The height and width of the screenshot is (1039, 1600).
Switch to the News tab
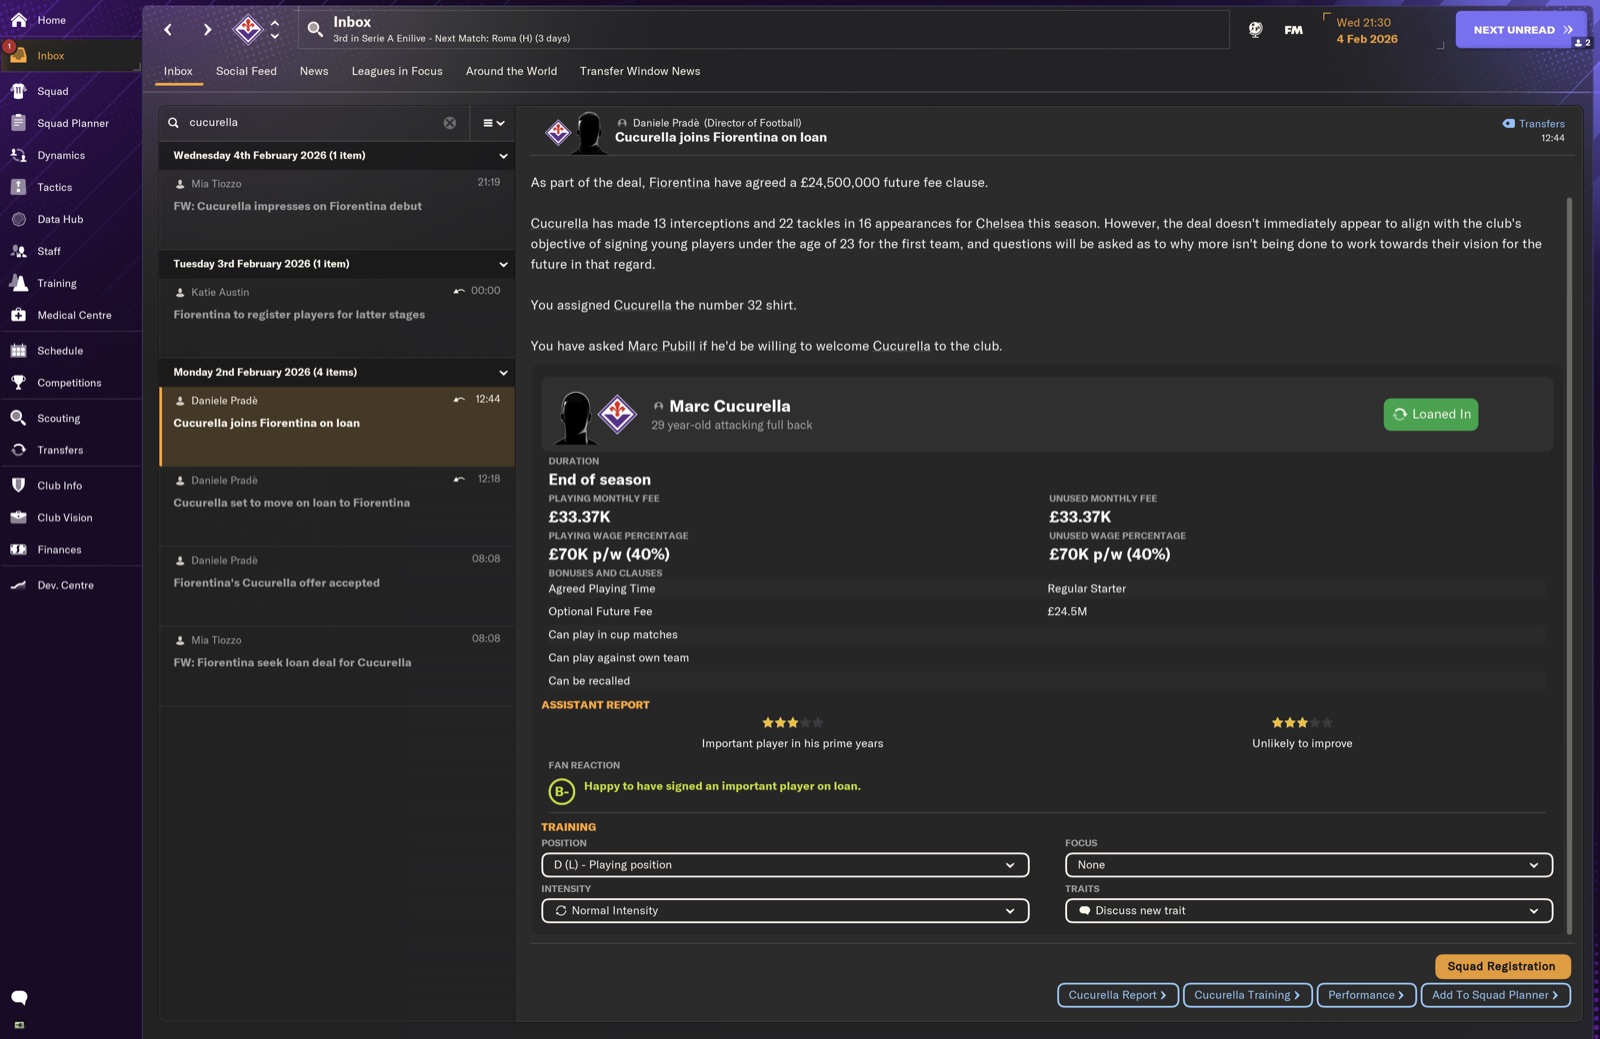(314, 71)
